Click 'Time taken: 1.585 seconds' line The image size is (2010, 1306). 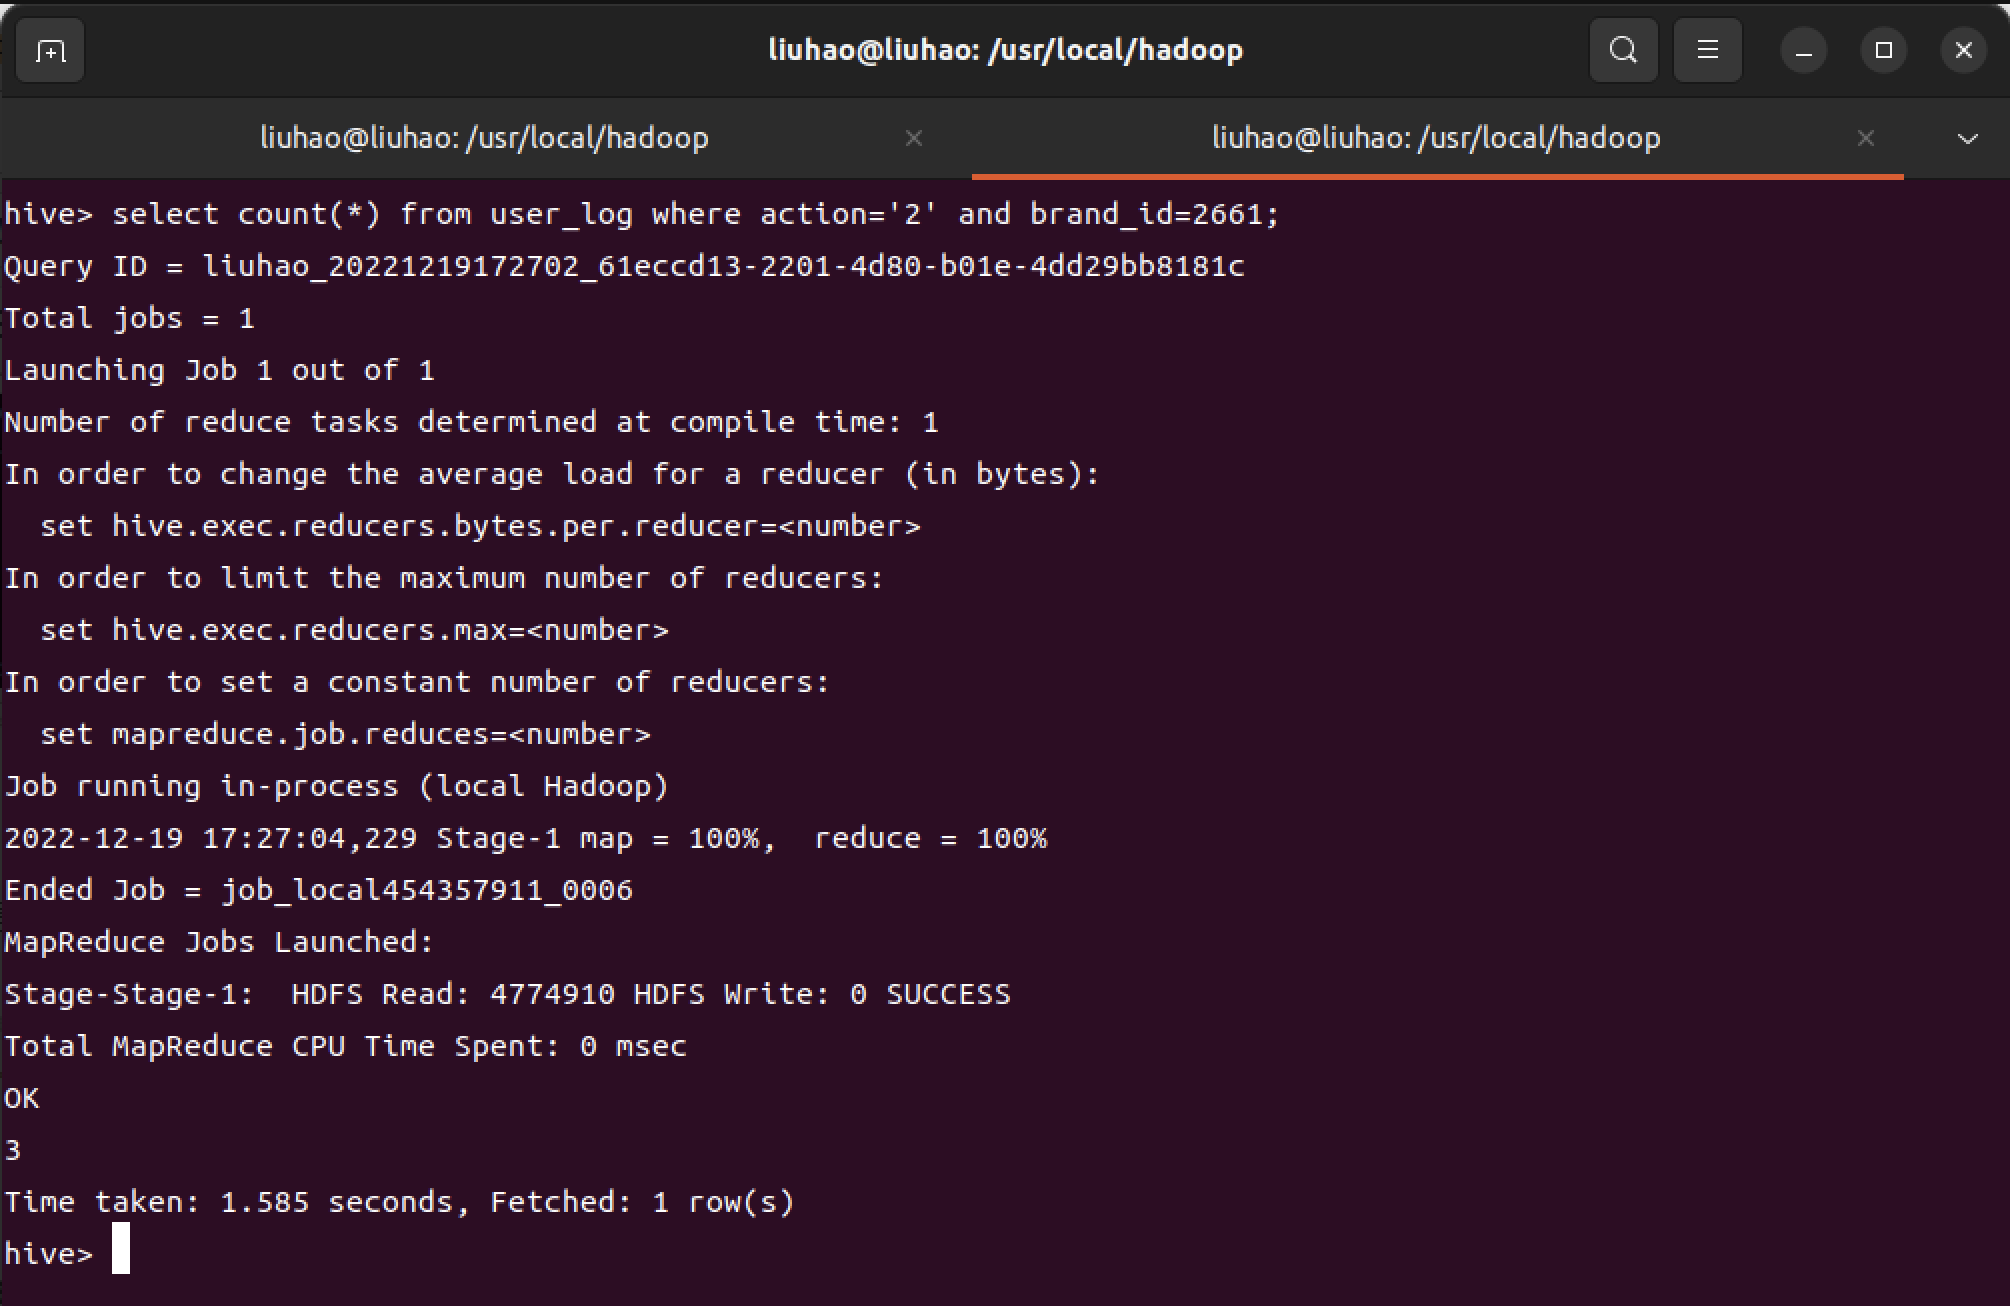point(400,1202)
